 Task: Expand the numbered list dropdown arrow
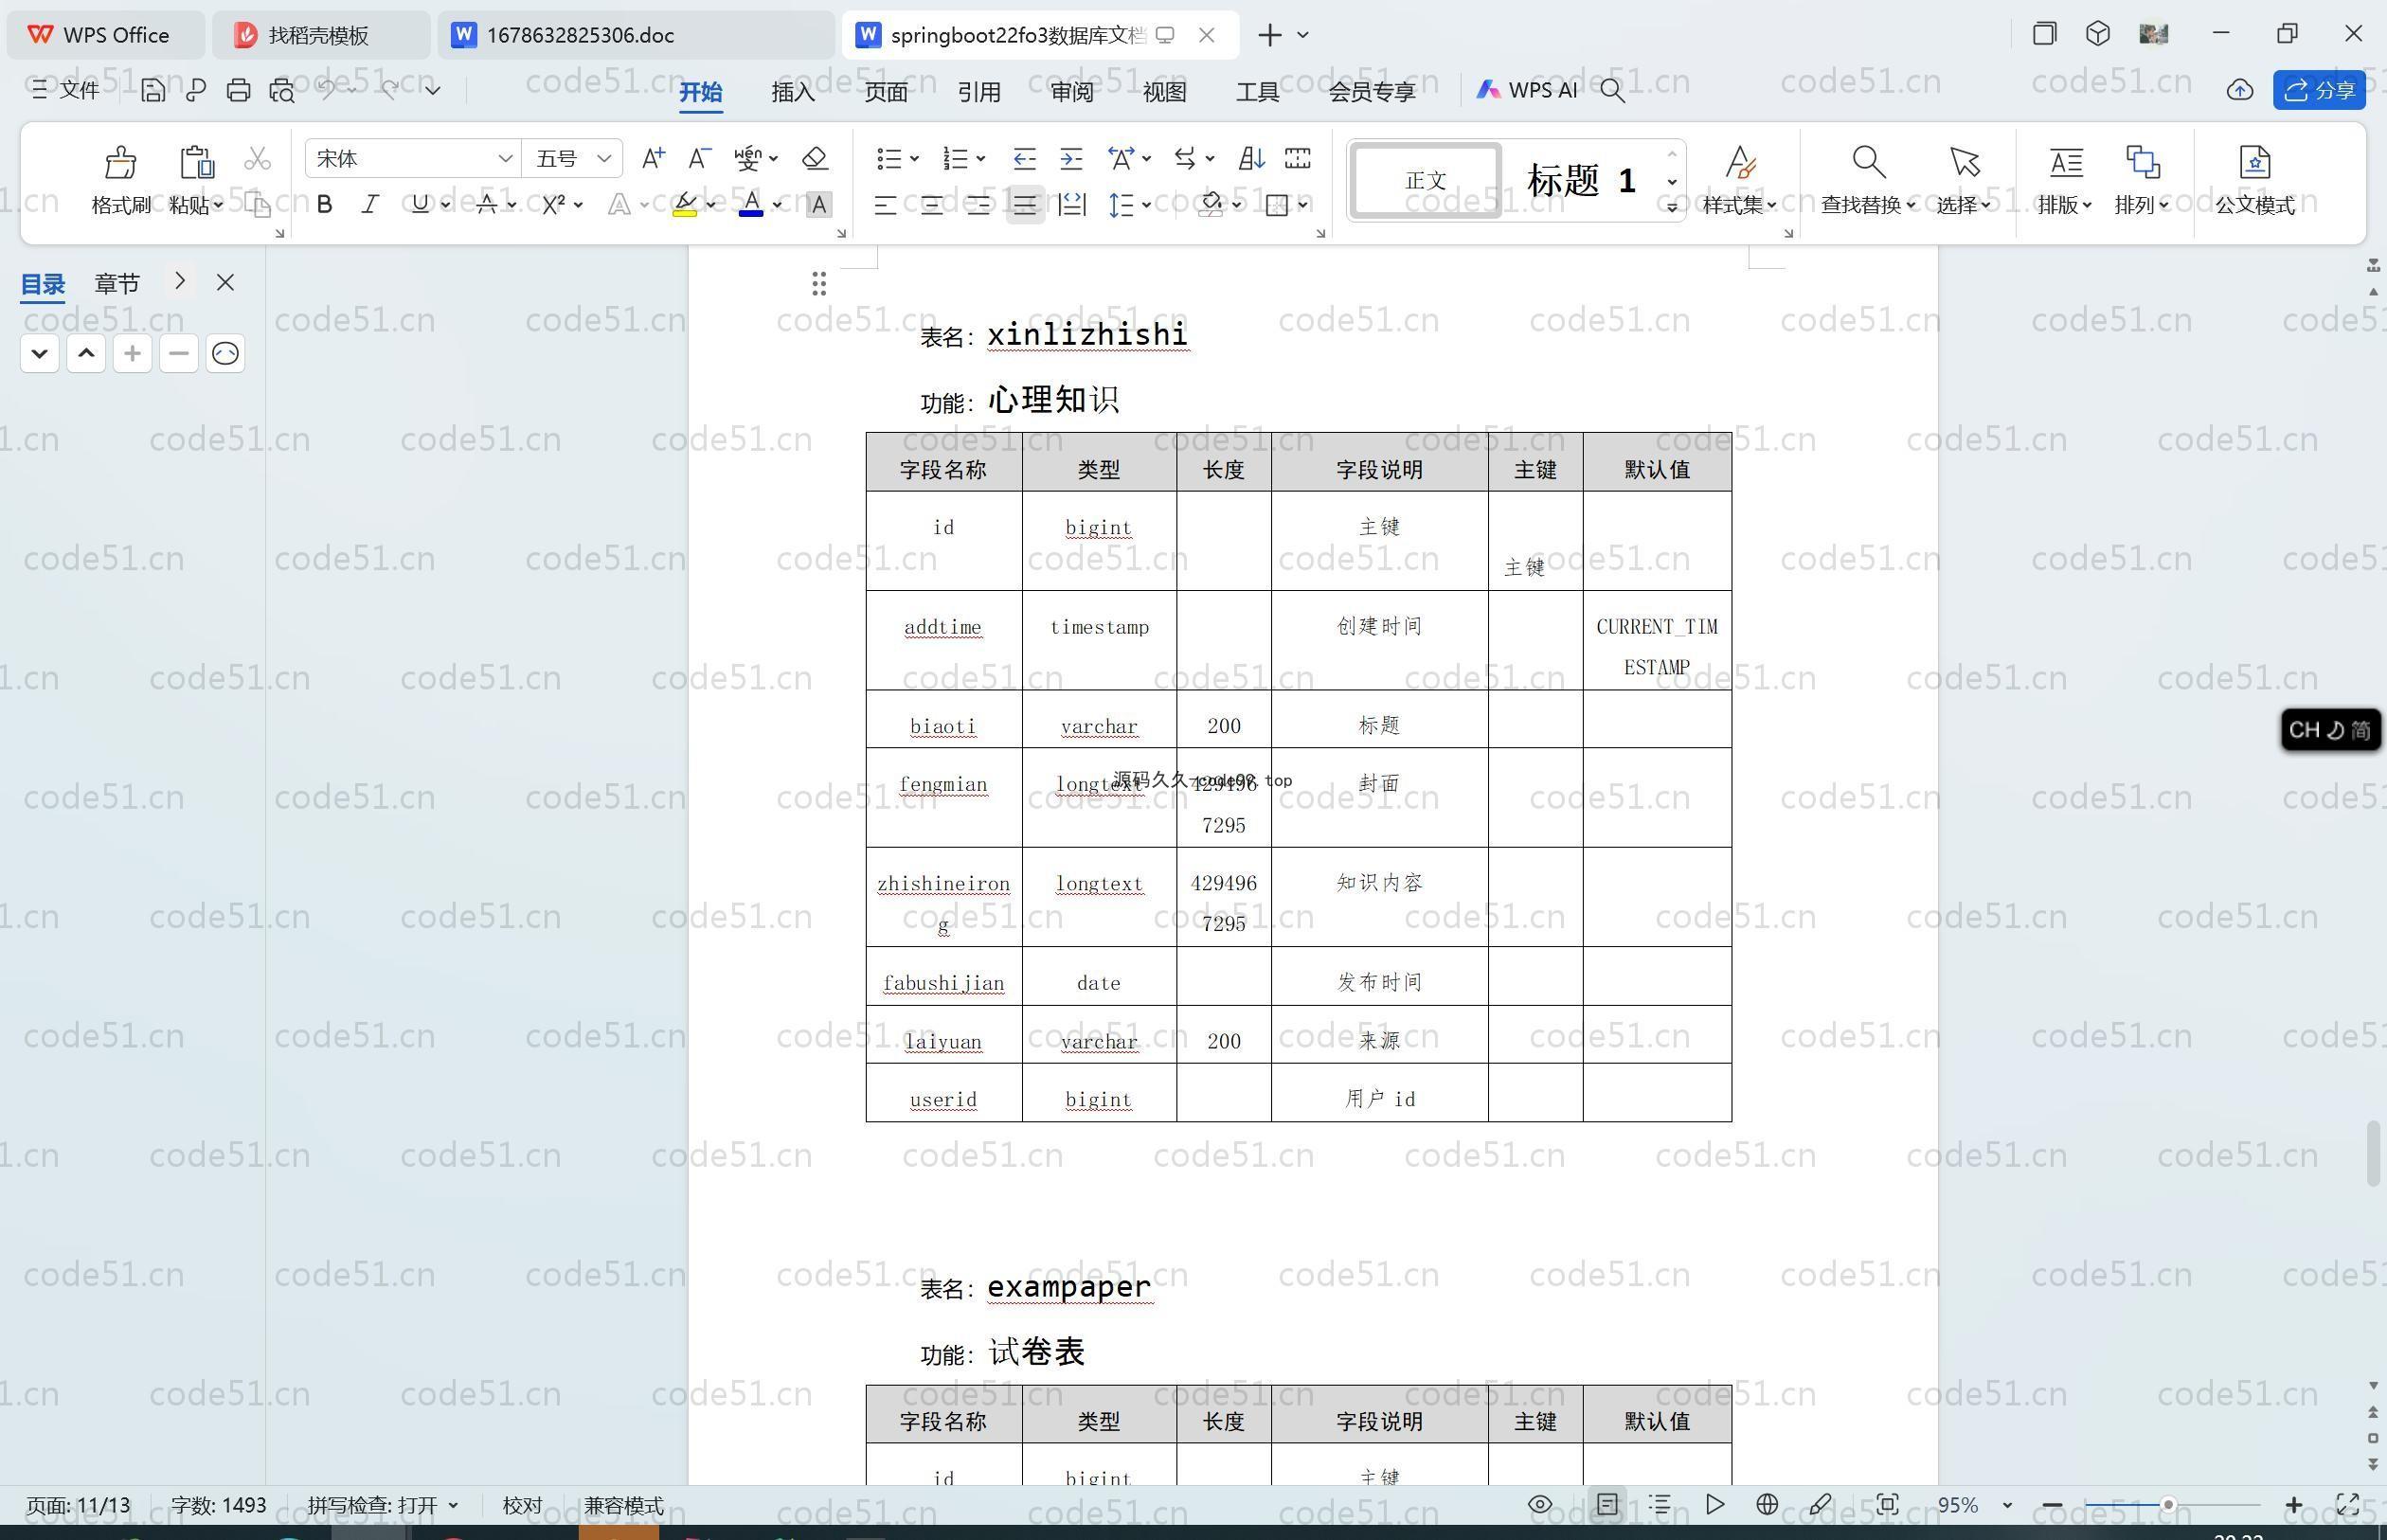[x=981, y=158]
